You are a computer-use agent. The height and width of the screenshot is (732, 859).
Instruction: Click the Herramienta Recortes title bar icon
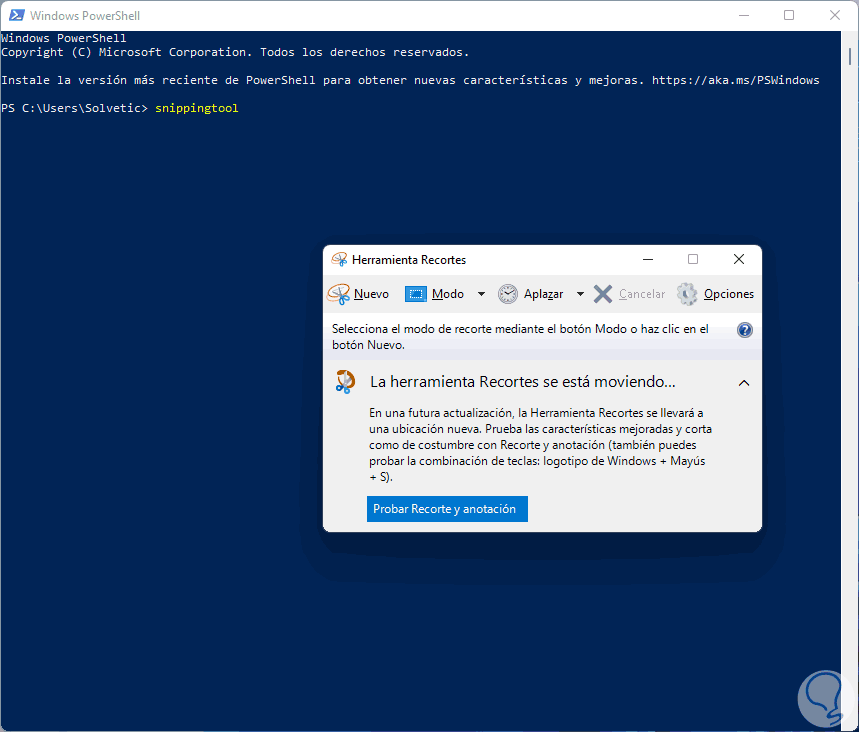[x=339, y=259]
